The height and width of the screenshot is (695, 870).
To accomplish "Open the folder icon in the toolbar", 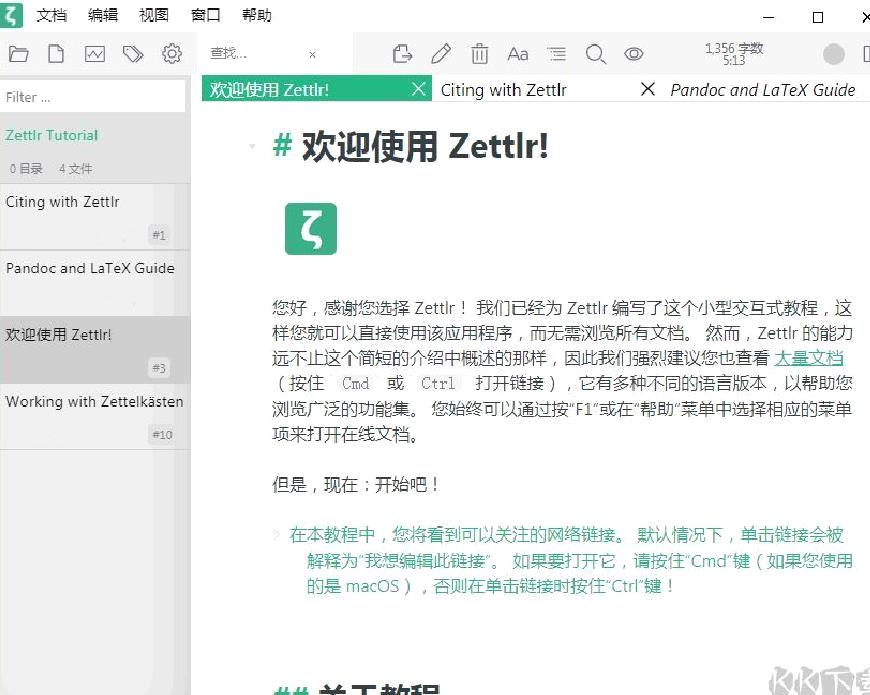I will (x=18, y=54).
